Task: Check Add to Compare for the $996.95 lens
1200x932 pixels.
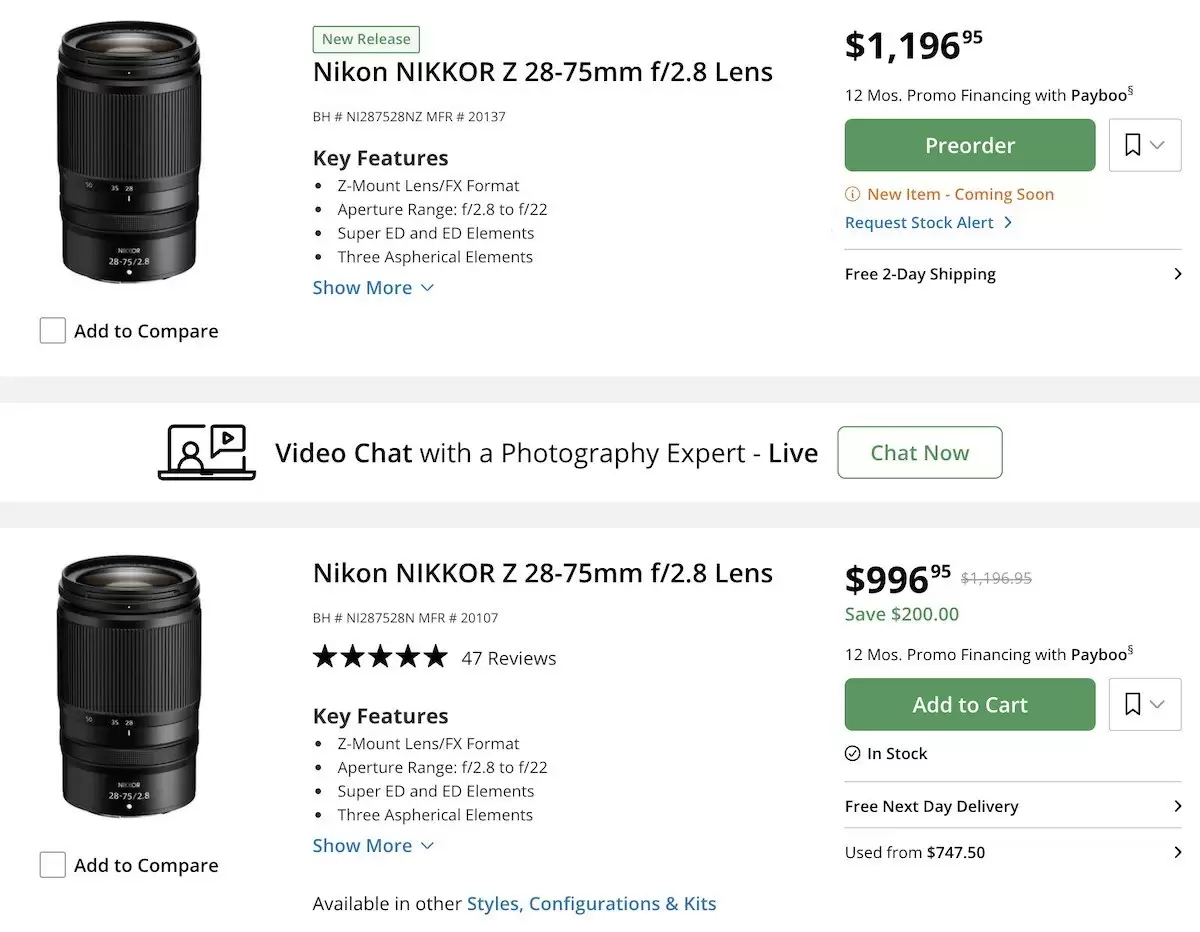Action: [53, 865]
